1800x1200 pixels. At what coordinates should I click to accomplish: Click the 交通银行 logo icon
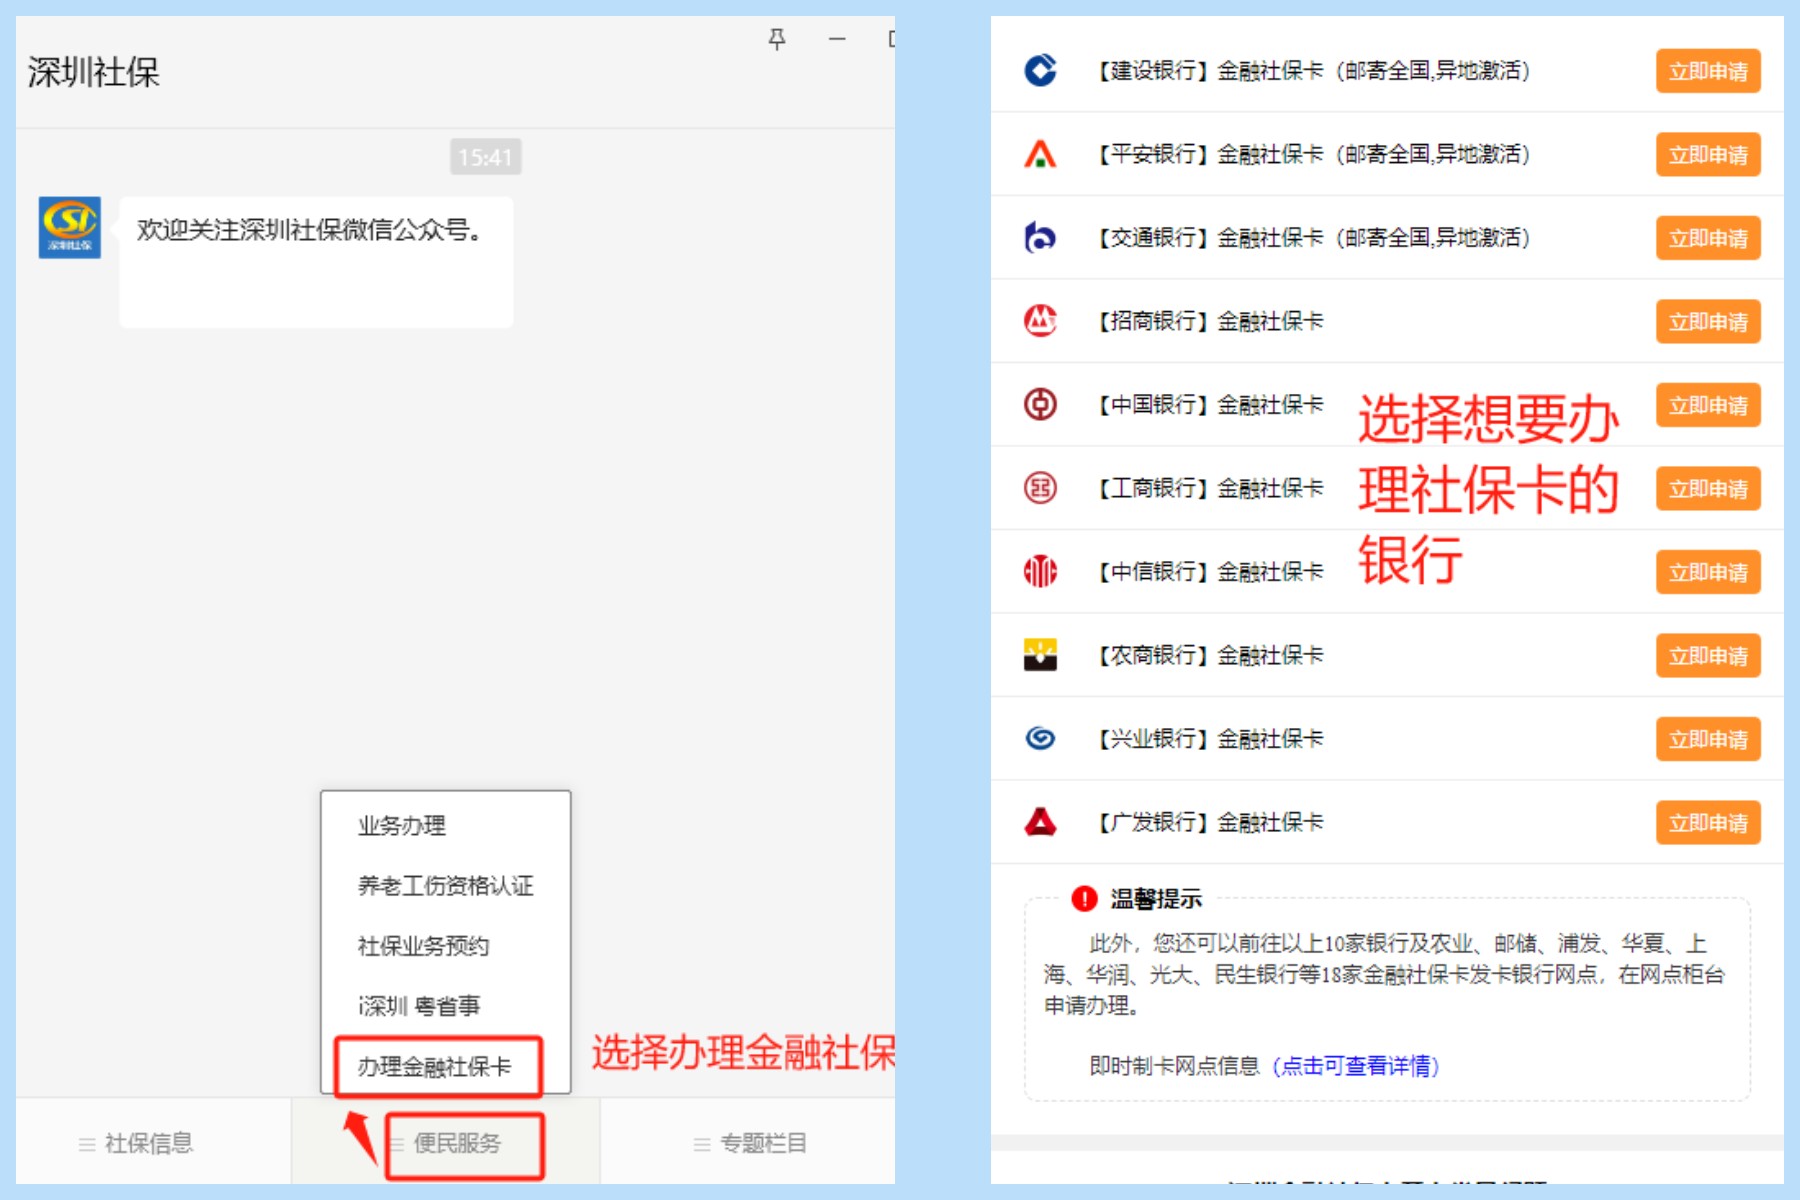click(x=1040, y=237)
